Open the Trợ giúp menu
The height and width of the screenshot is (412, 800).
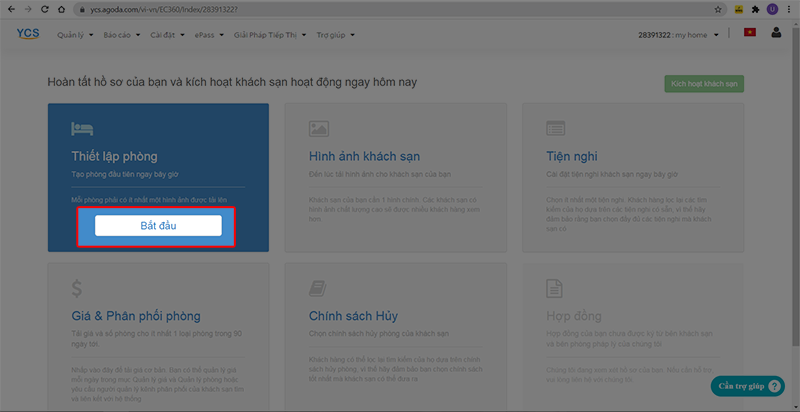(336, 35)
